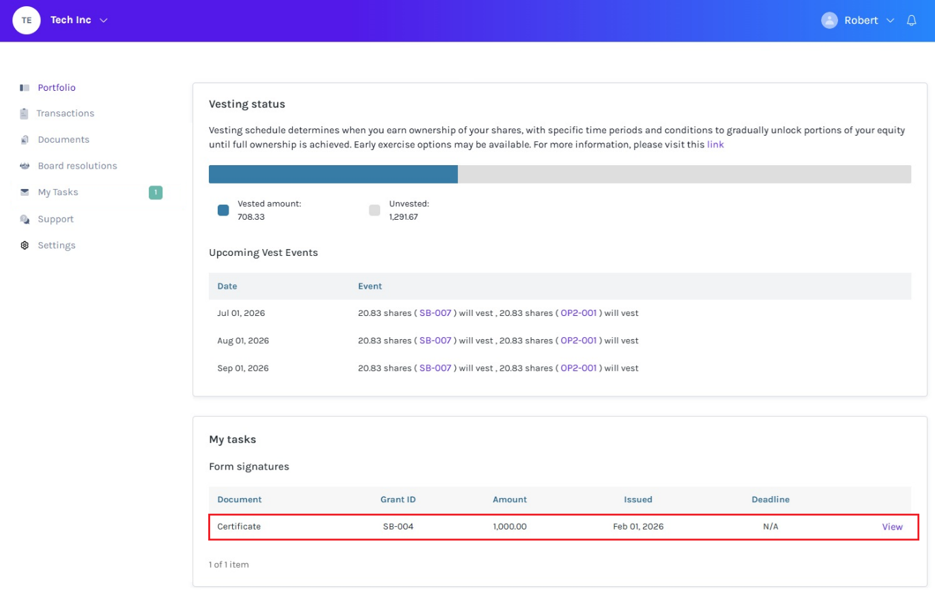Open OP2-001 link in Aug 01 event

click(x=578, y=340)
